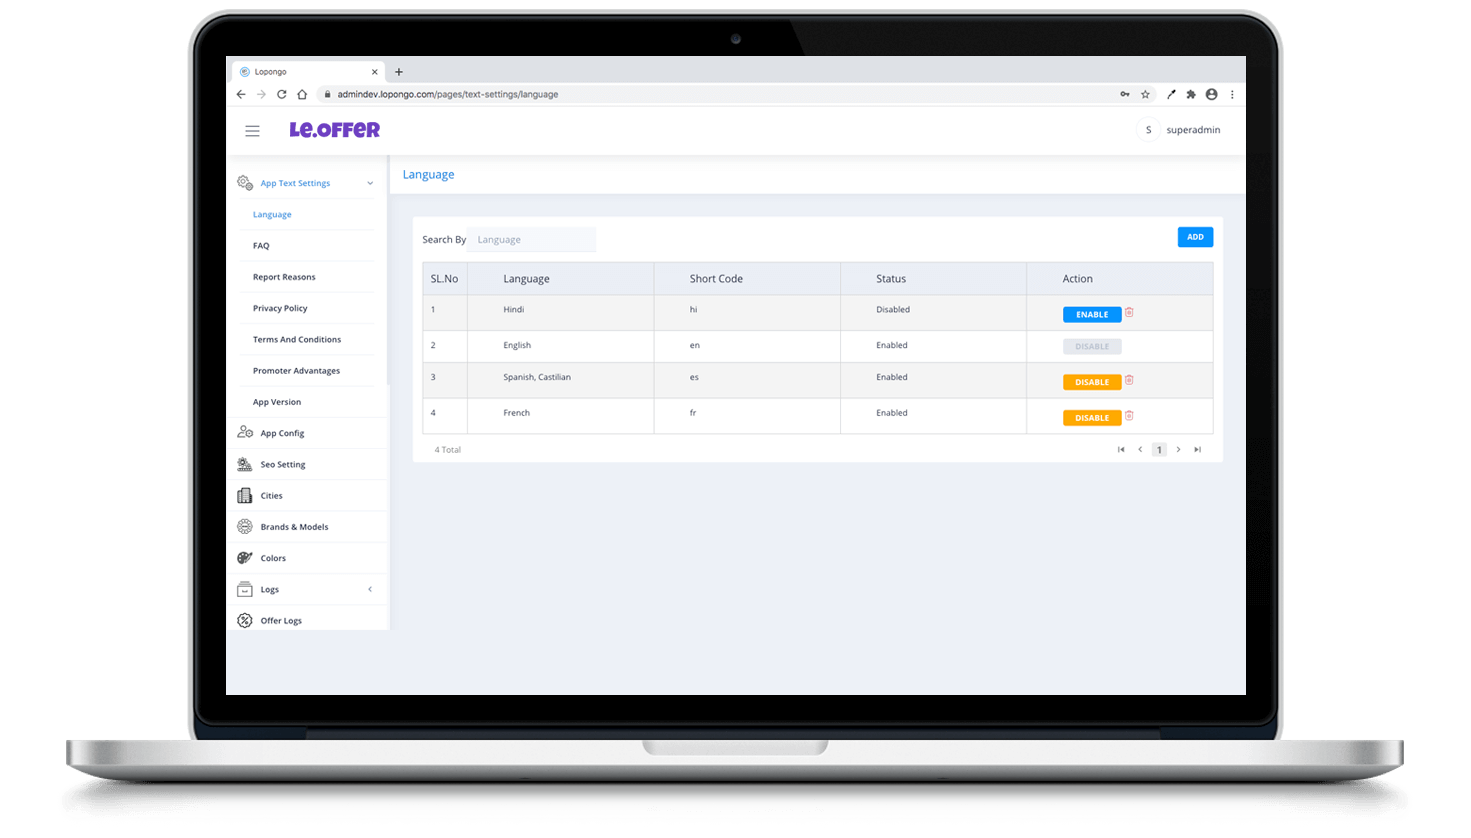The width and height of the screenshot is (1471, 838).
Task: Click the Brands & Models icon
Action: click(245, 526)
